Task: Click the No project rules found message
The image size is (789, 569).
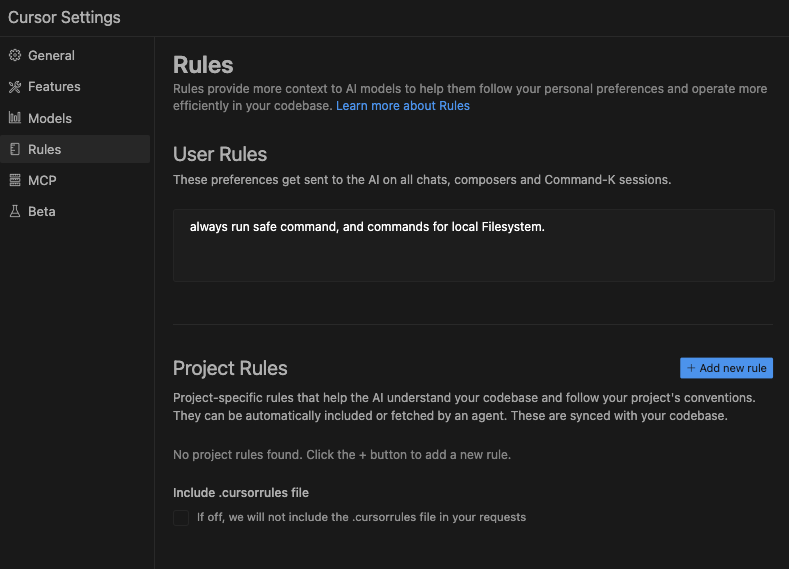Action: (x=342, y=455)
